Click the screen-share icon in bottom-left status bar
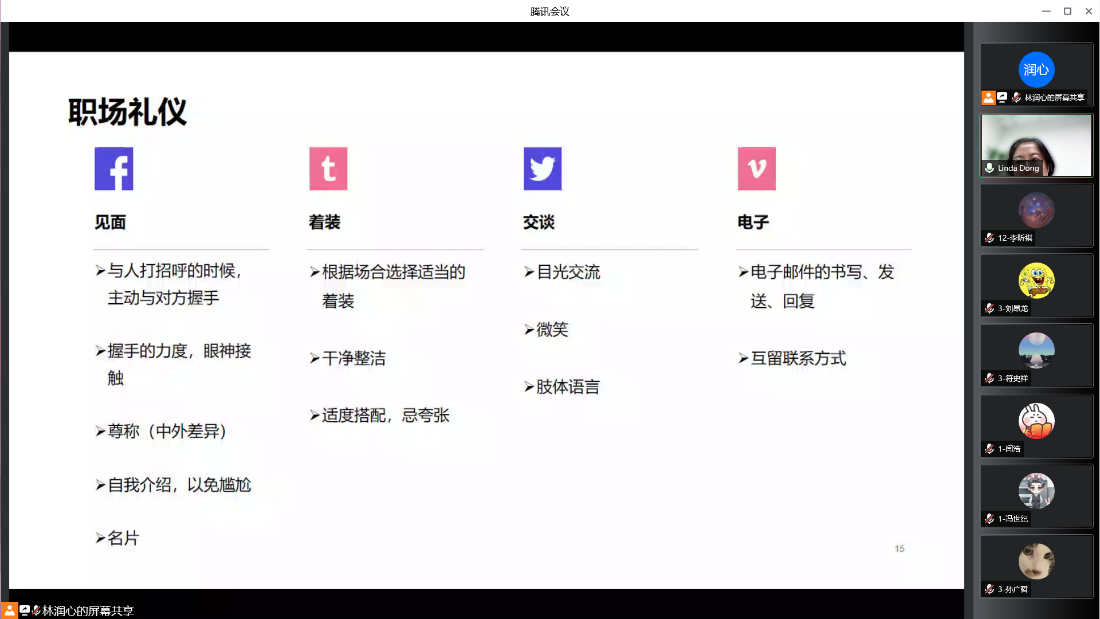Viewport: 1100px width, 619px height. (25, 611)
